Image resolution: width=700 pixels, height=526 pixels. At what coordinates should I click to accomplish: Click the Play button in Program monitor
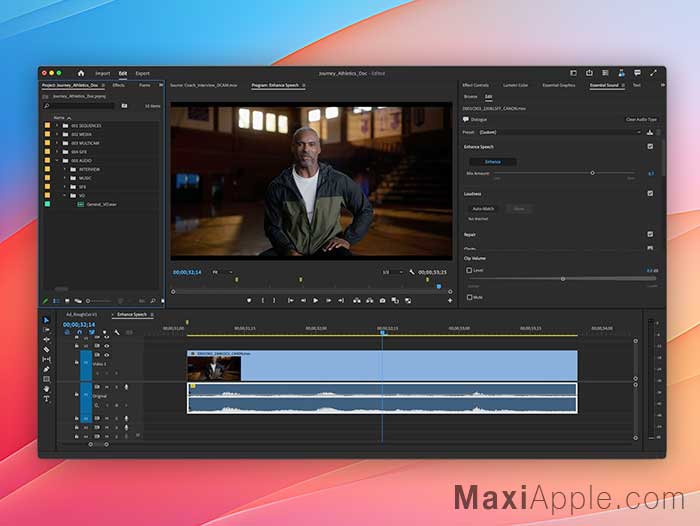pos(316,301)
